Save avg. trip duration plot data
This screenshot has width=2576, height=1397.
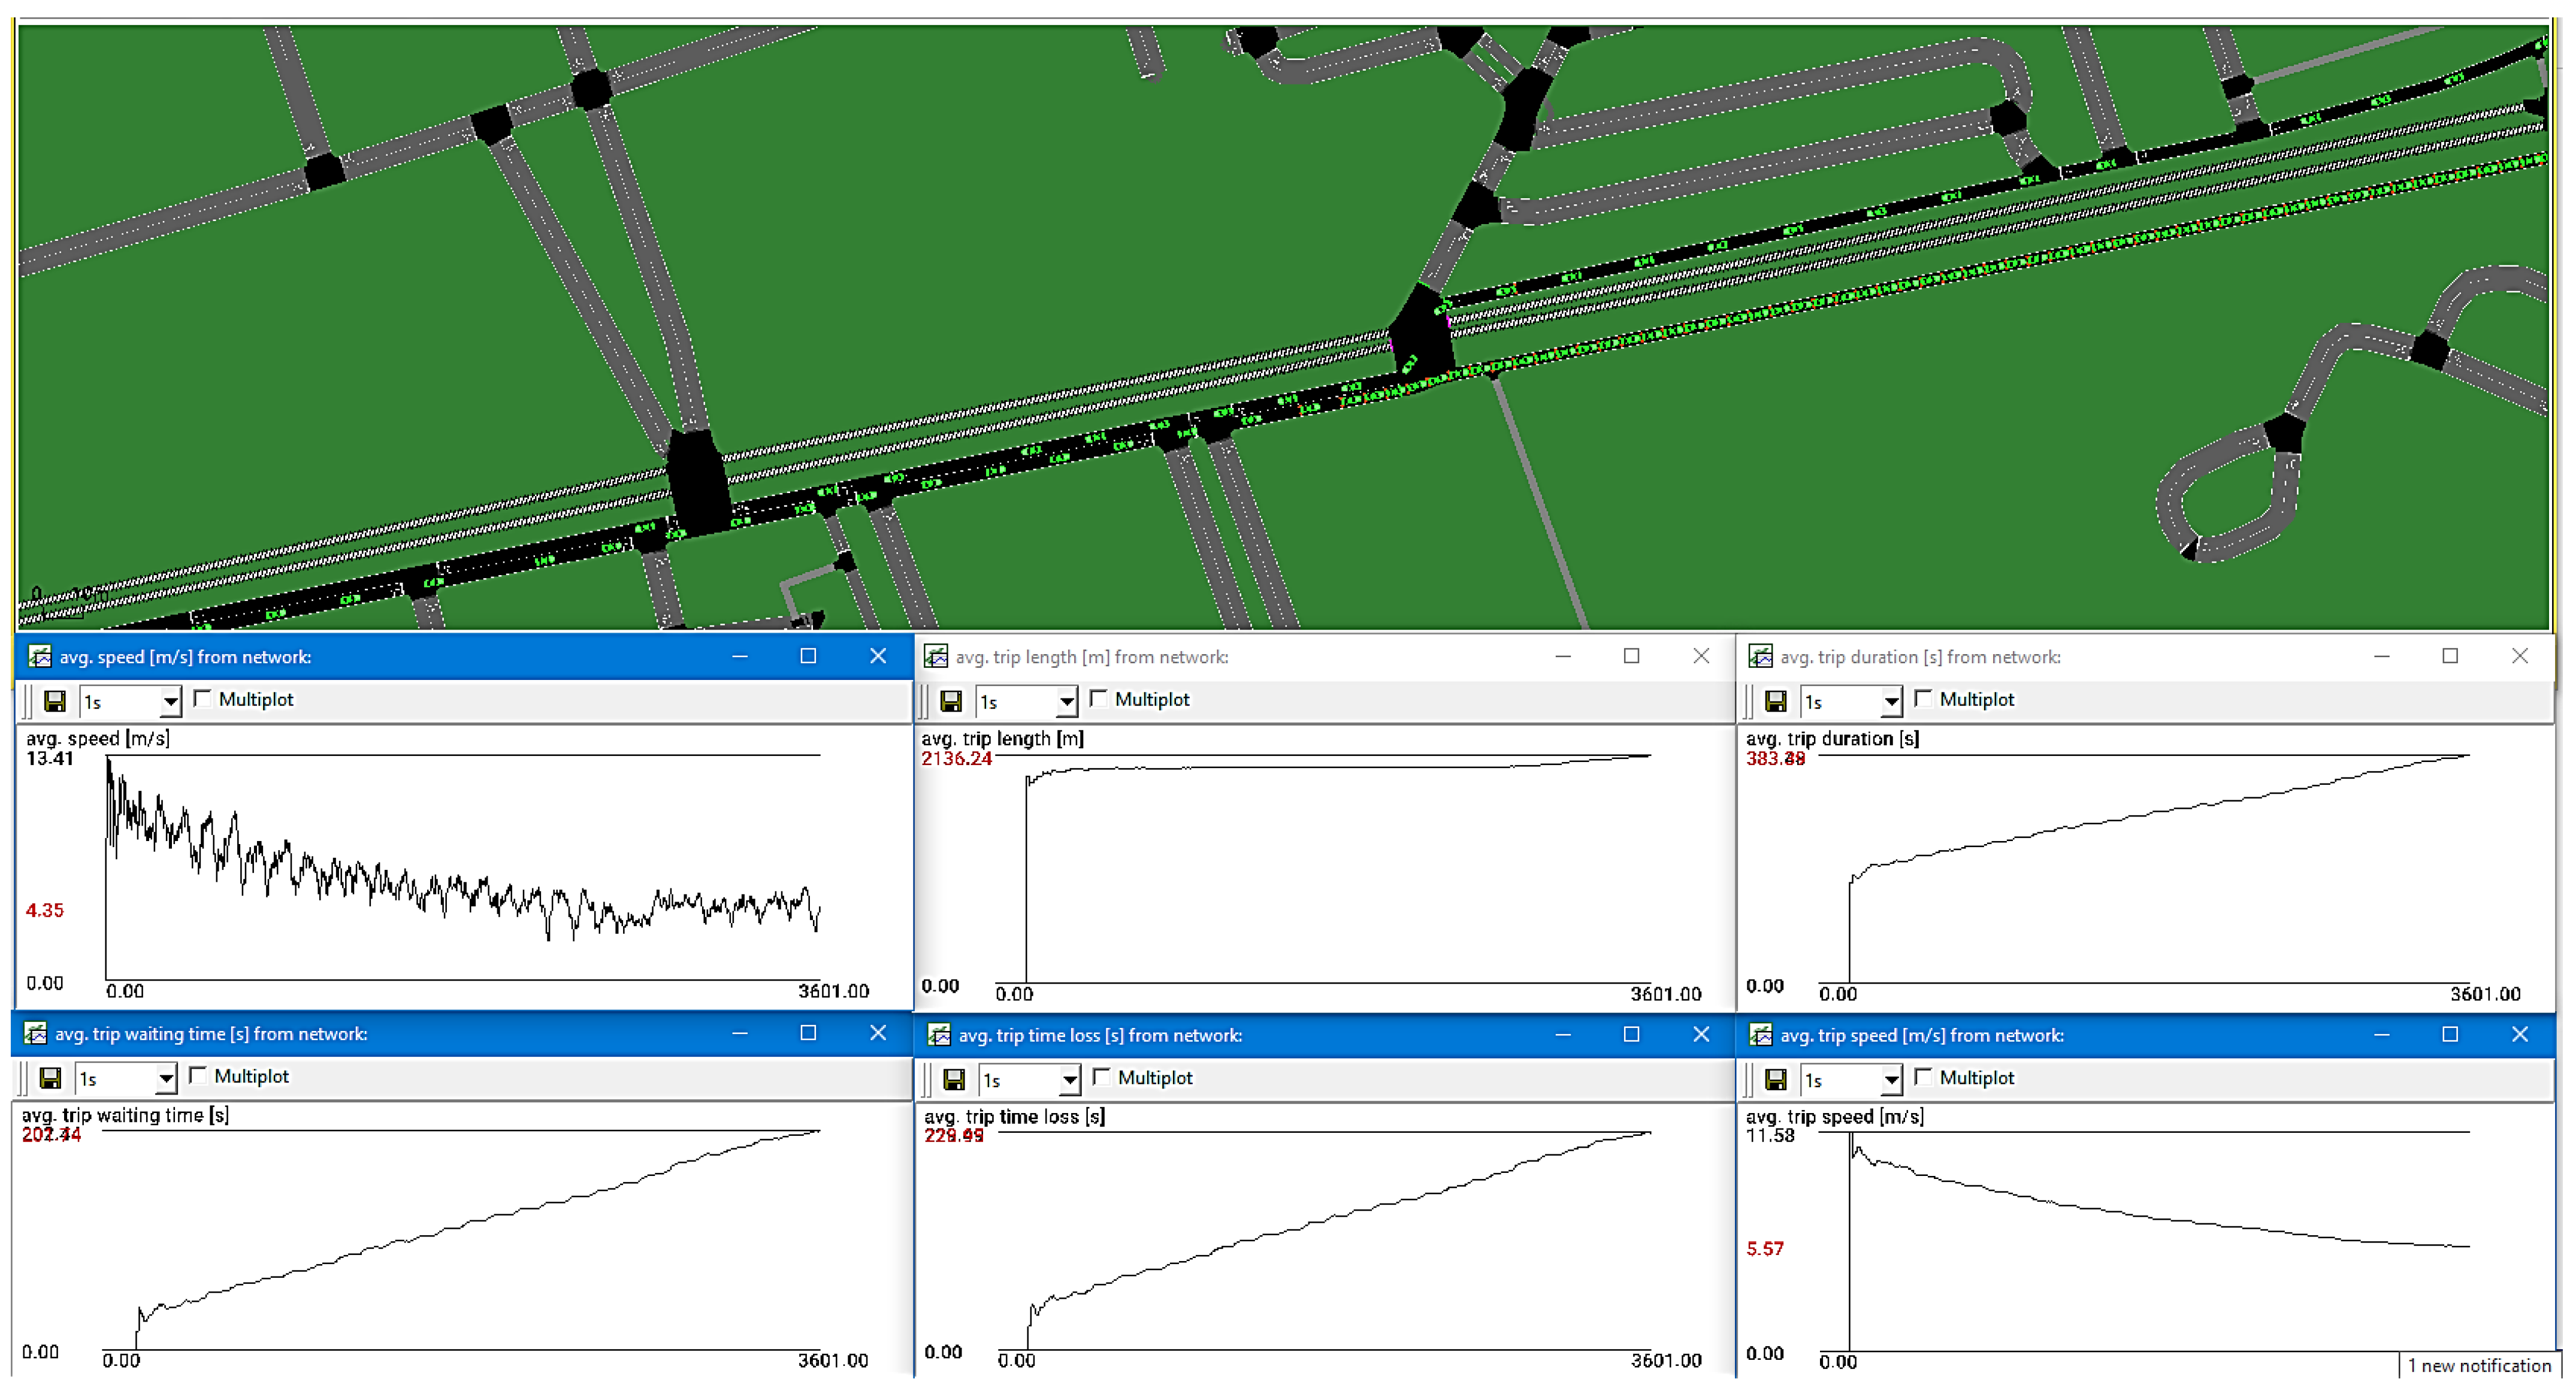point(1775,702)
